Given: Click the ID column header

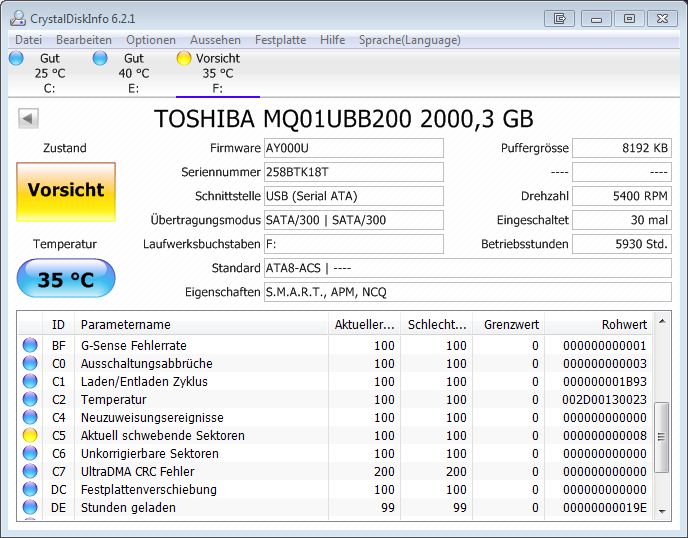Looking at the screenshot, I should (x=58, y=324).
